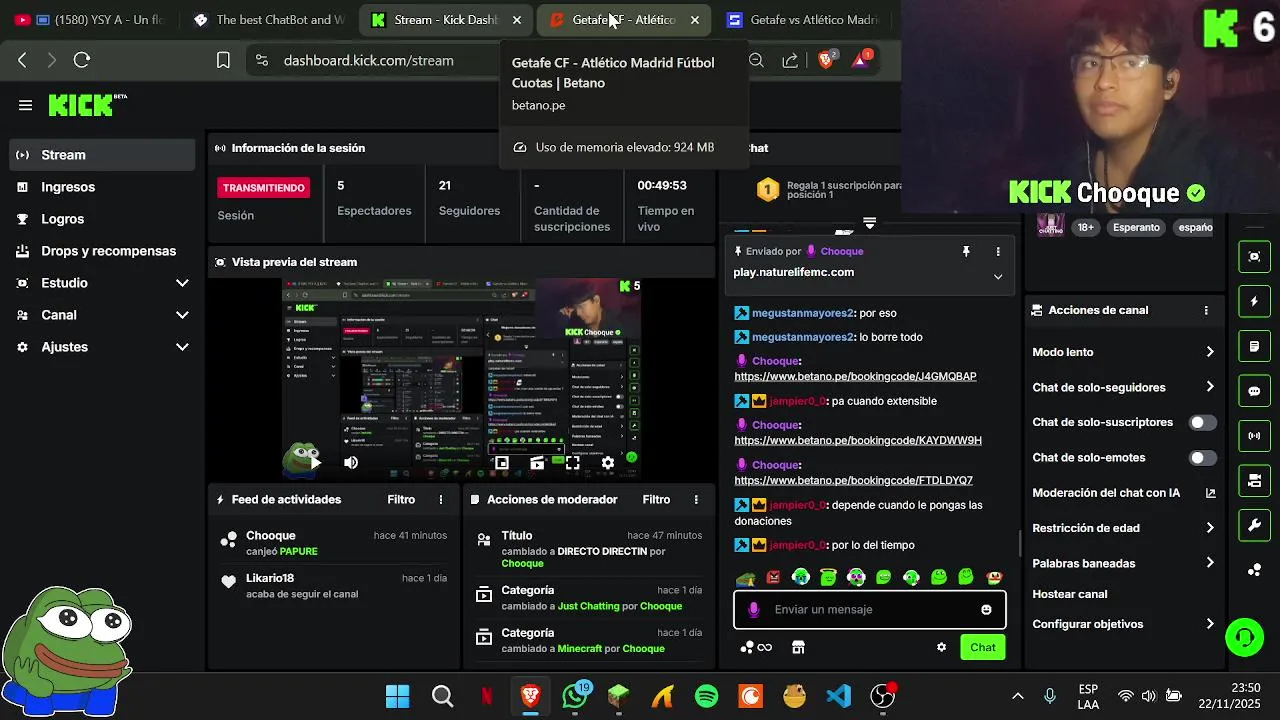Click picture-in-picture icon on stream preview

pyautogui.click(x=502, y=463)
